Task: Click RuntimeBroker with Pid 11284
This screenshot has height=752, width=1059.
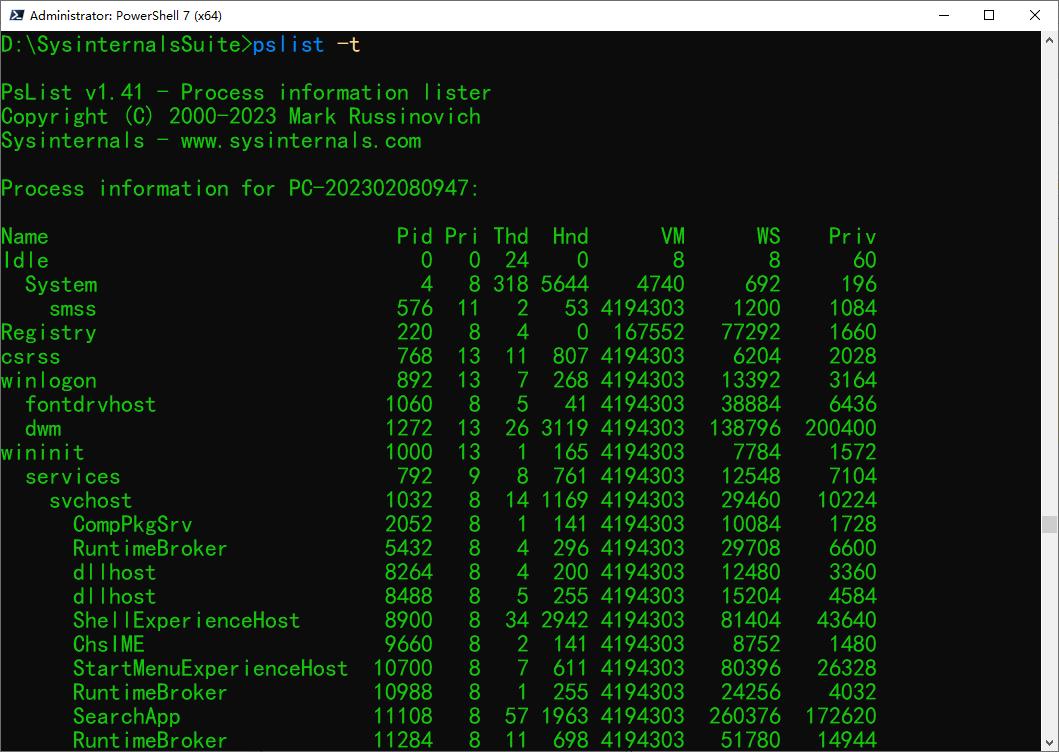Action: tap(150, 741)
